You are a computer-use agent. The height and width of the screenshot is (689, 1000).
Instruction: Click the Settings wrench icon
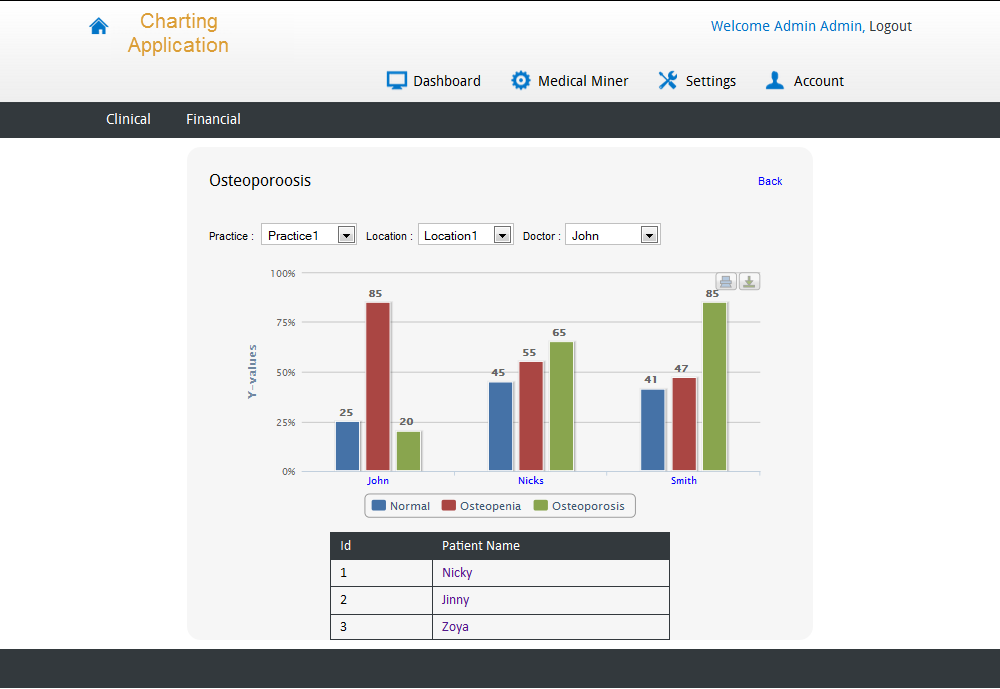pyautogui.click(x=668, y=80)
